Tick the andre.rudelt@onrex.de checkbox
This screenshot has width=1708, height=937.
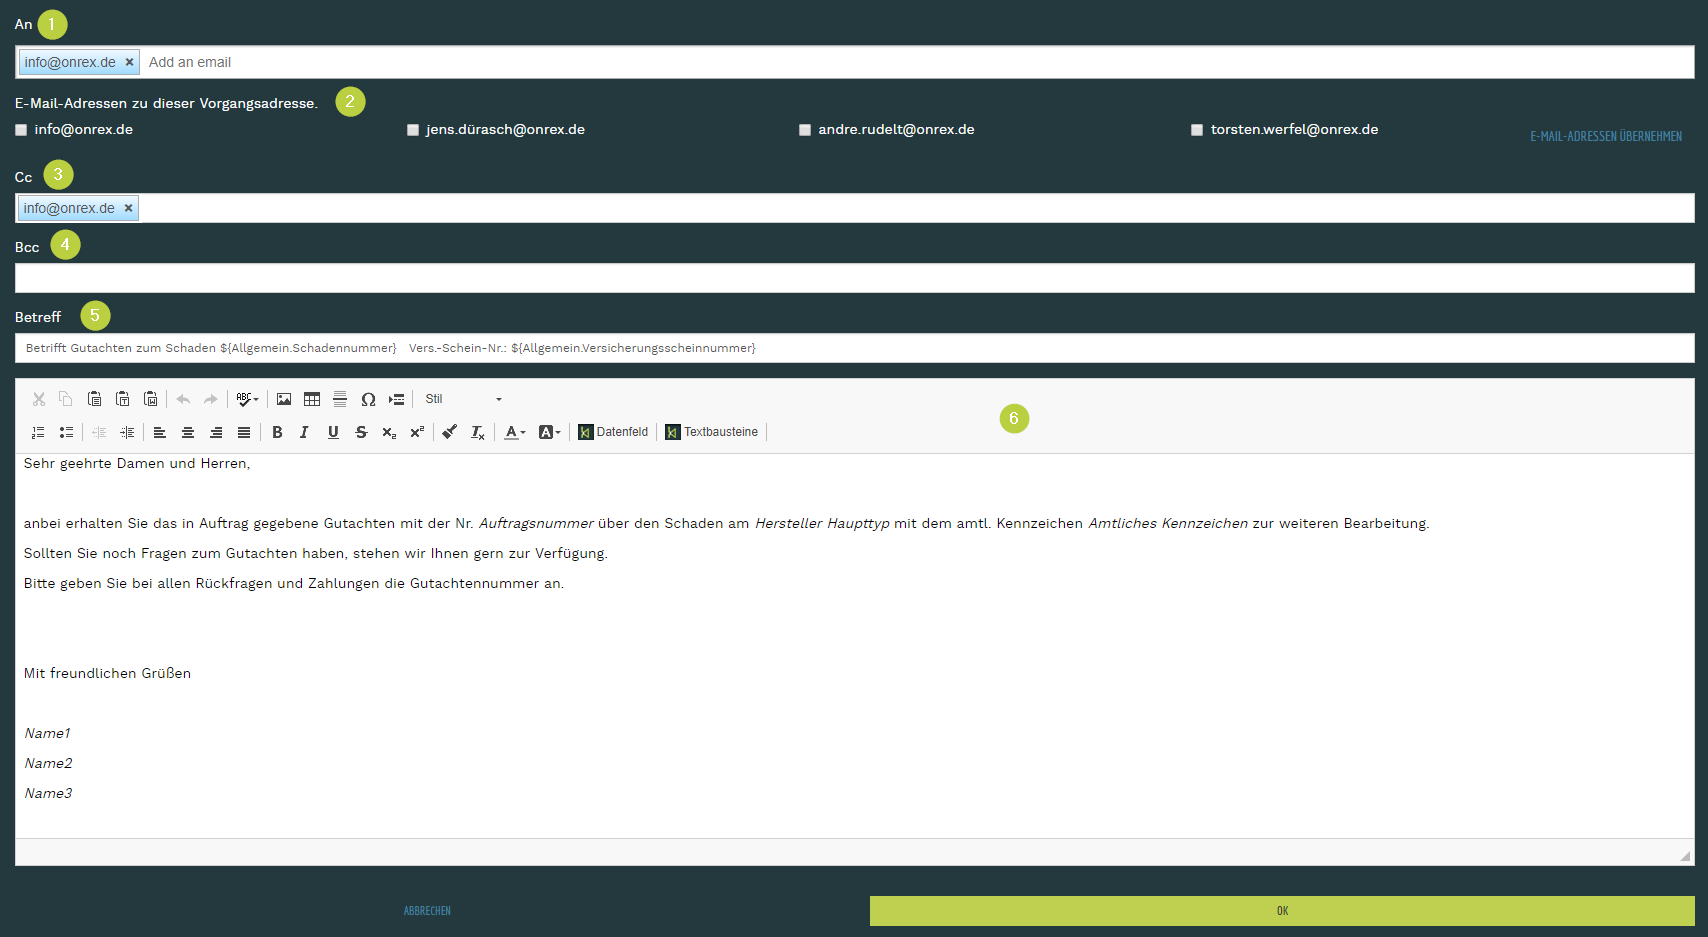click(805, 130)
